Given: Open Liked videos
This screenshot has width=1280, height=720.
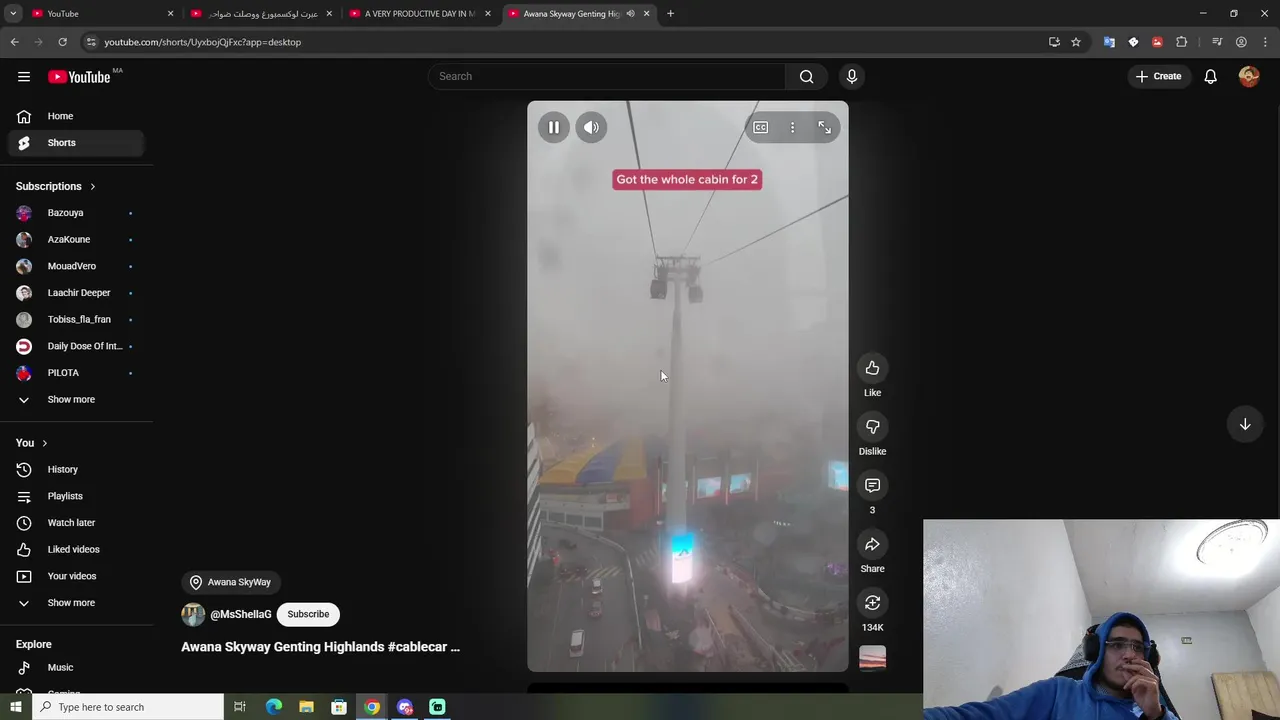Looking at the screenshot, I should [76, 550].
